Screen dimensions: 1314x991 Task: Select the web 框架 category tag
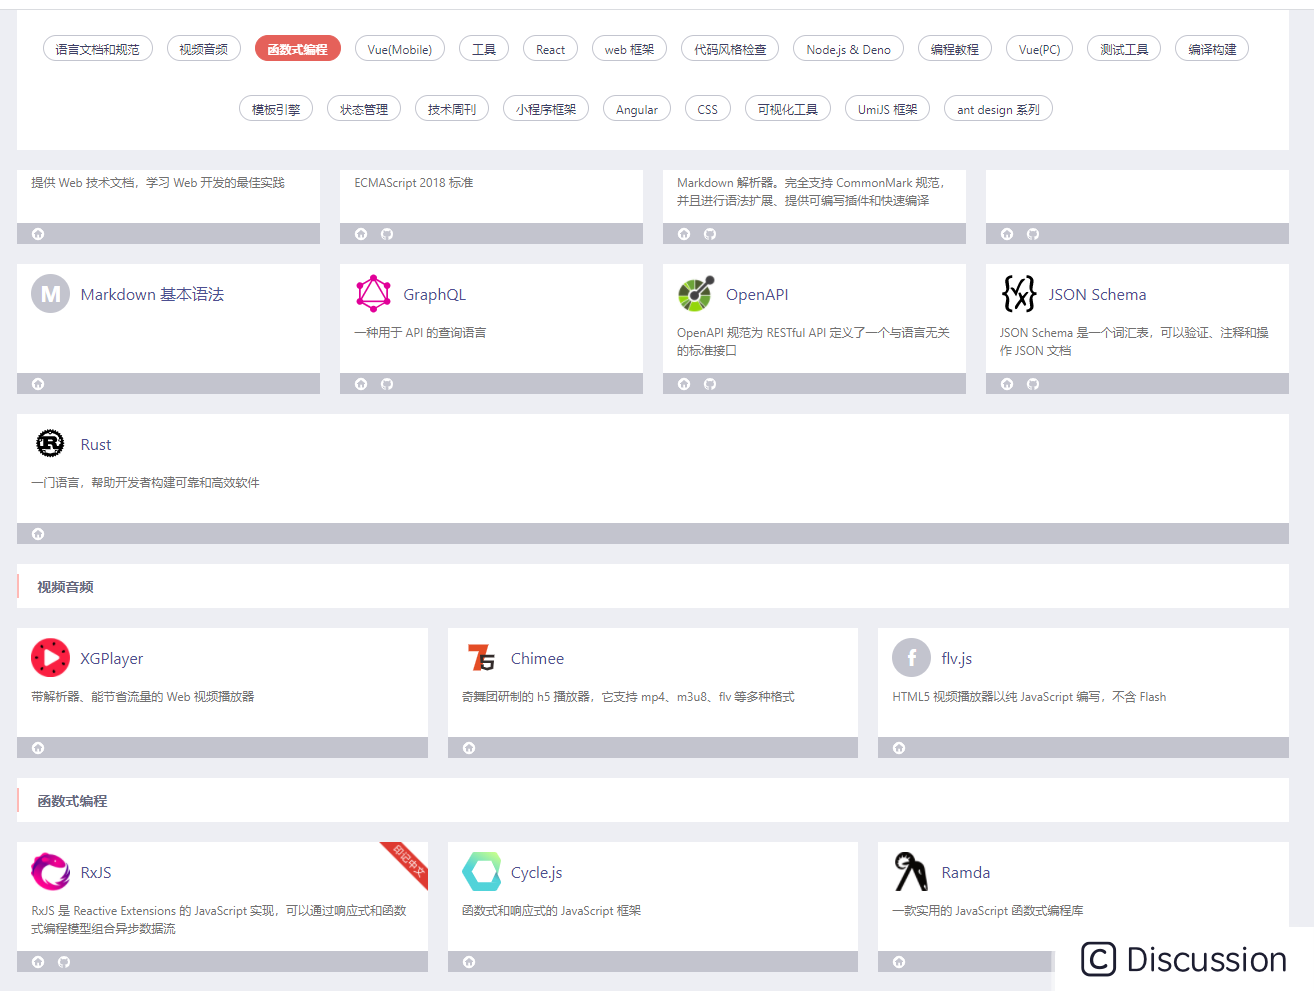point(630,49)
